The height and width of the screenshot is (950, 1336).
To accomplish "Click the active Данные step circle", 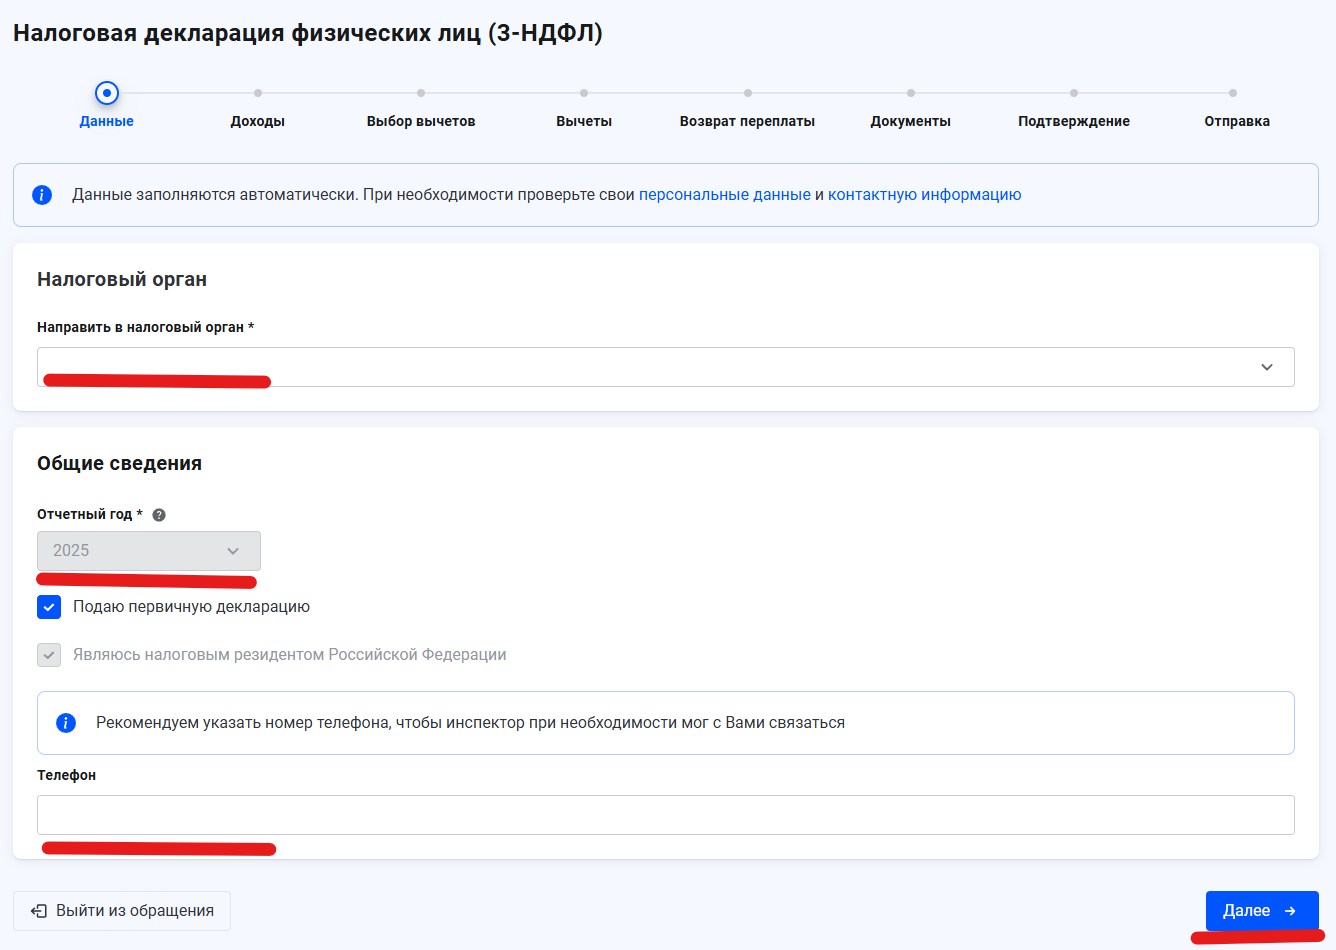I will click(106, 92).
